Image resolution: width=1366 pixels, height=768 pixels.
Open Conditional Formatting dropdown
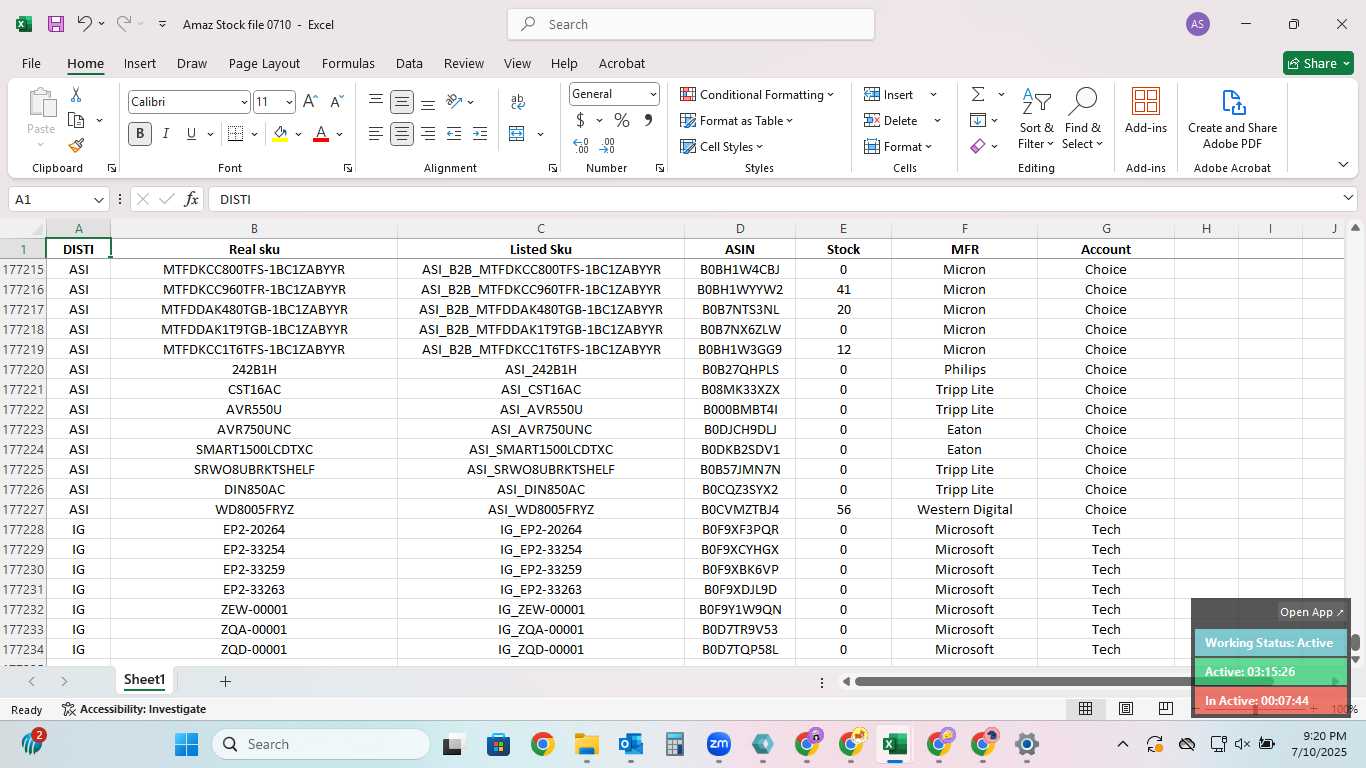tap(756, 94)
